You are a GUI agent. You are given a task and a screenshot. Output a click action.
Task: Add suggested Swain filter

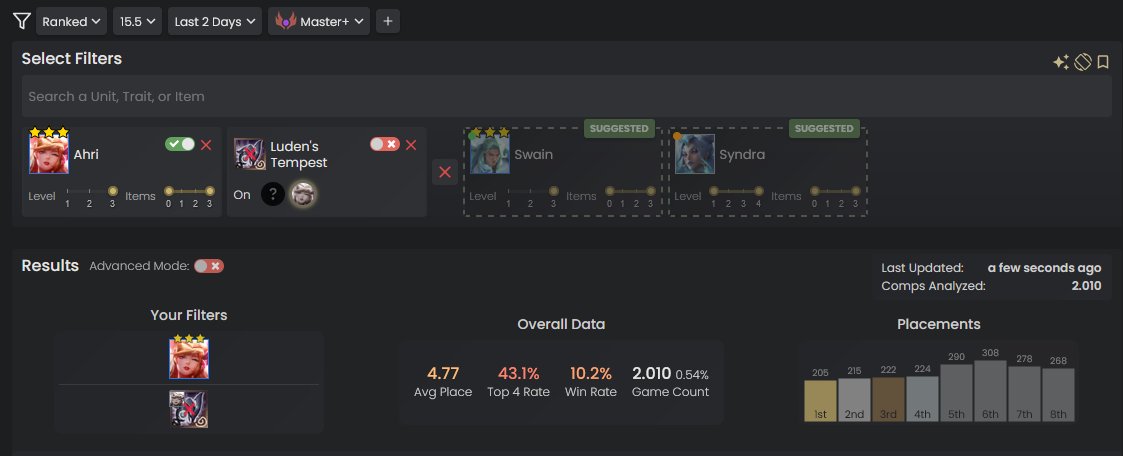pos(563,172)
